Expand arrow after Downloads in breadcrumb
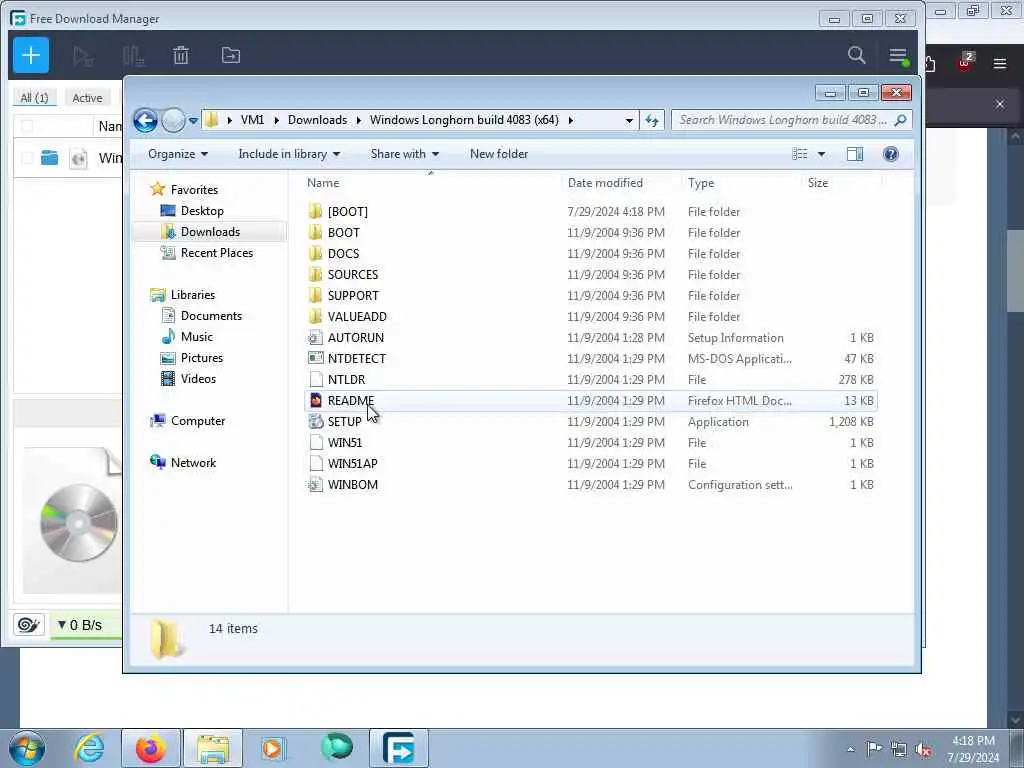 coord(359,120)
